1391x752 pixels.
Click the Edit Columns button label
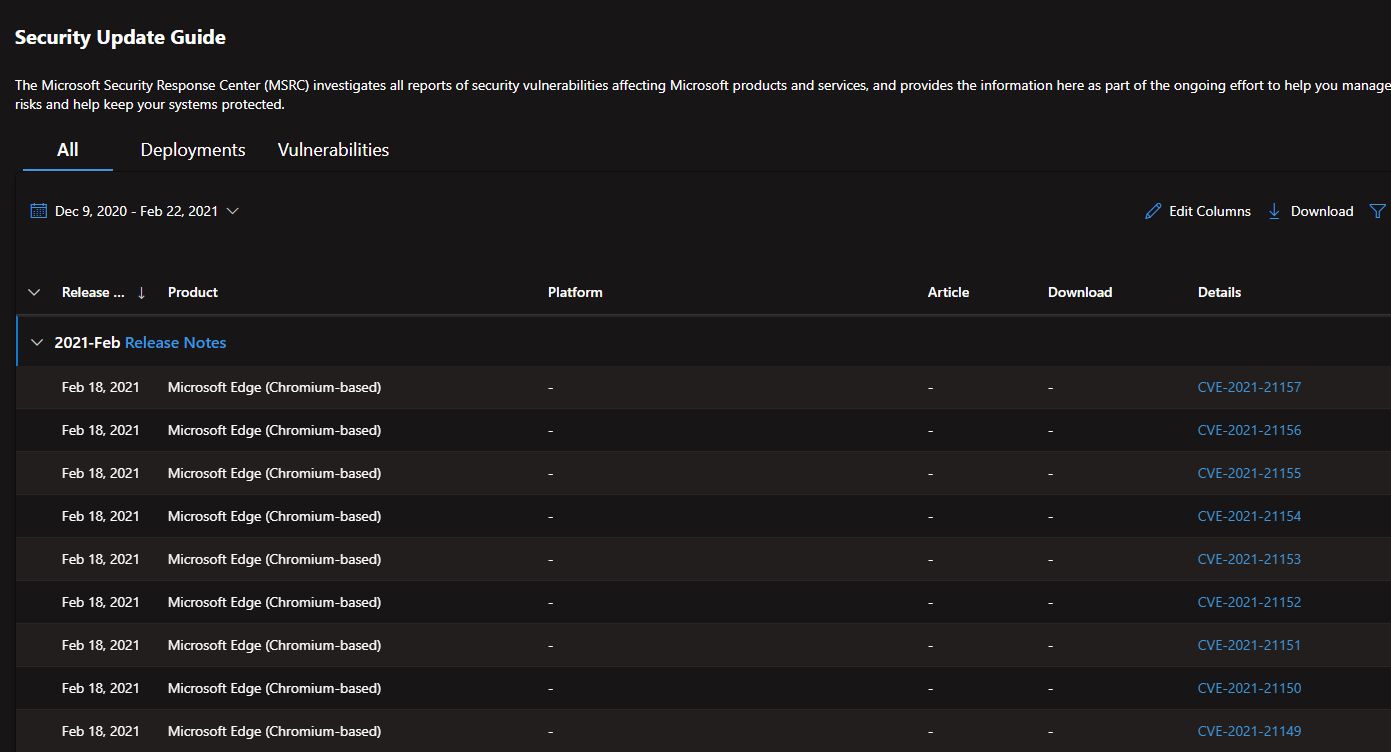coord(1210,211)
